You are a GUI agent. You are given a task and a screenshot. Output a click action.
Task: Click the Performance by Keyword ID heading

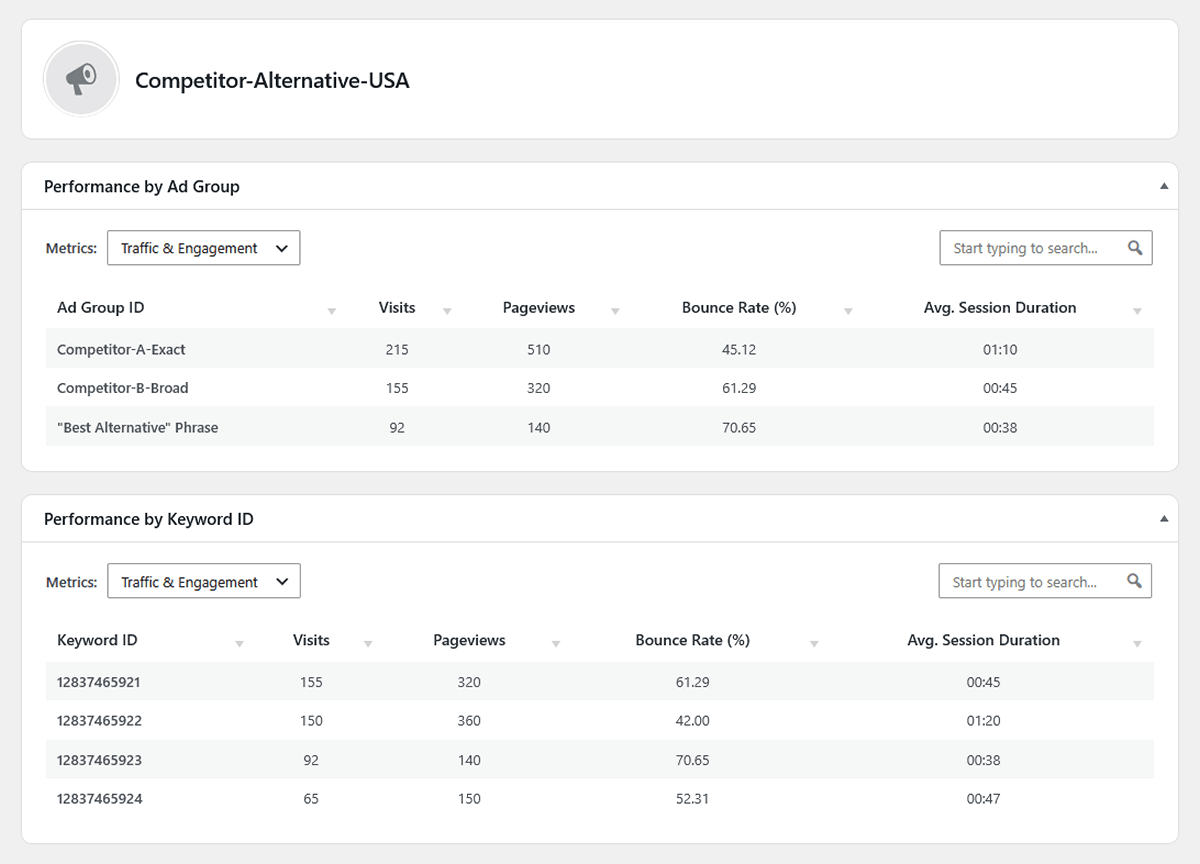149,519
